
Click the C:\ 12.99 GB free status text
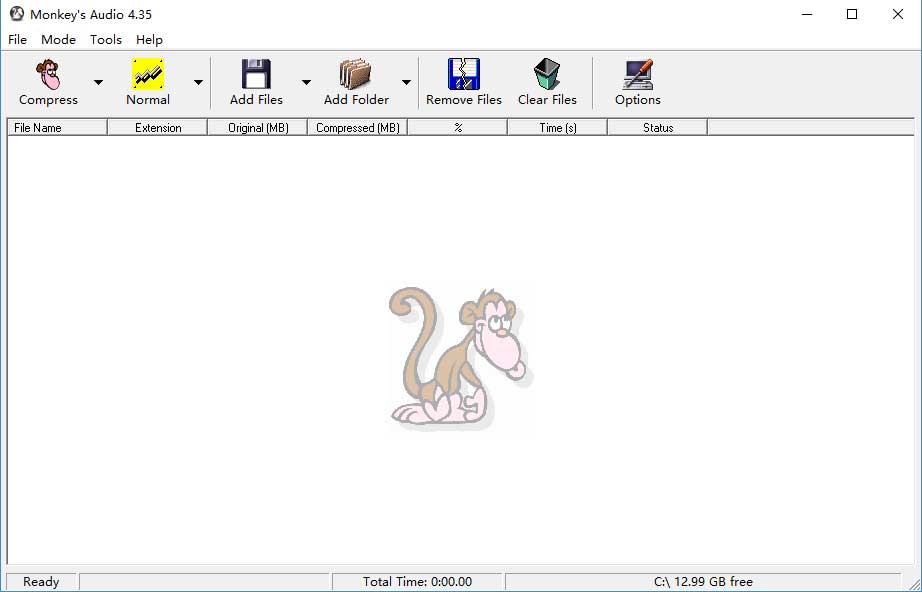coord(703,581)
